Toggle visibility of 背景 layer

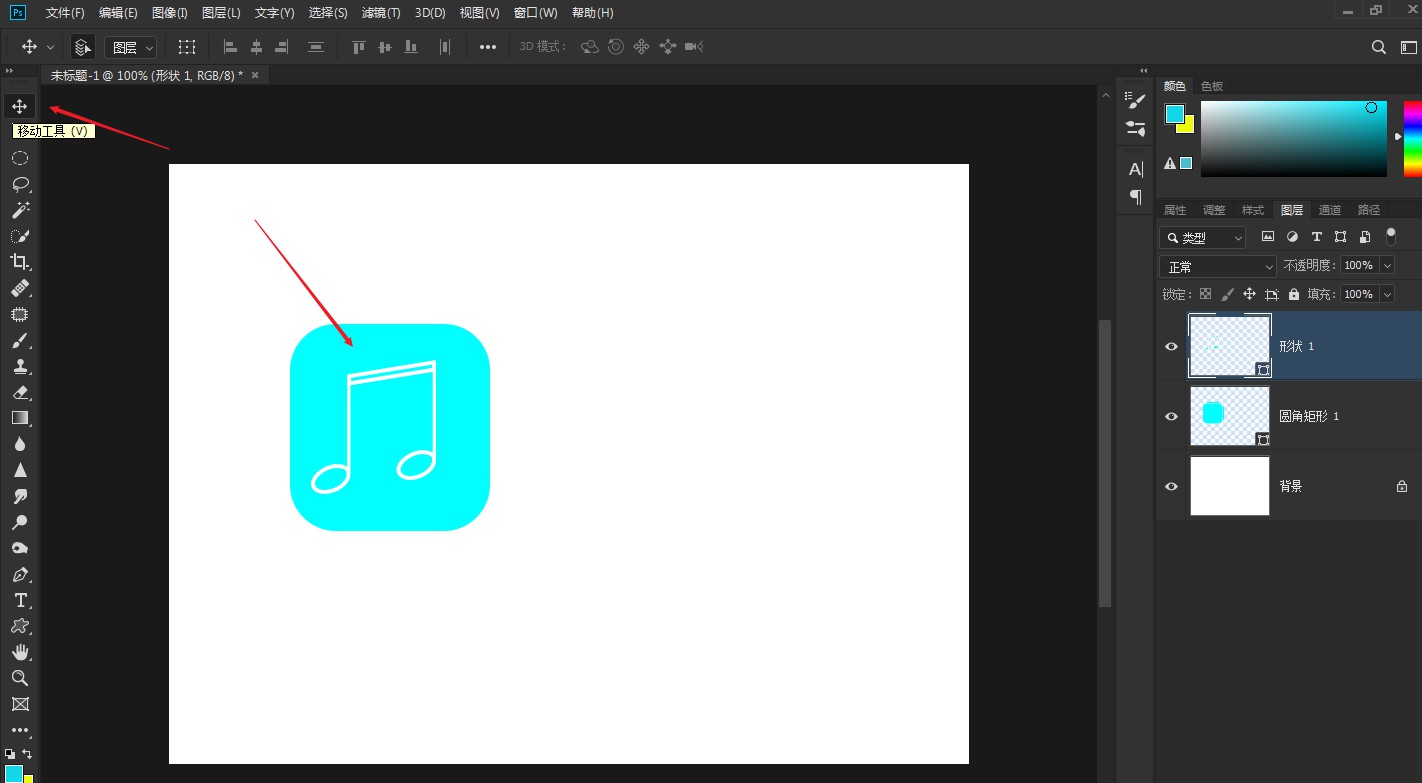pyautogui.click(x=1171, y=486)
